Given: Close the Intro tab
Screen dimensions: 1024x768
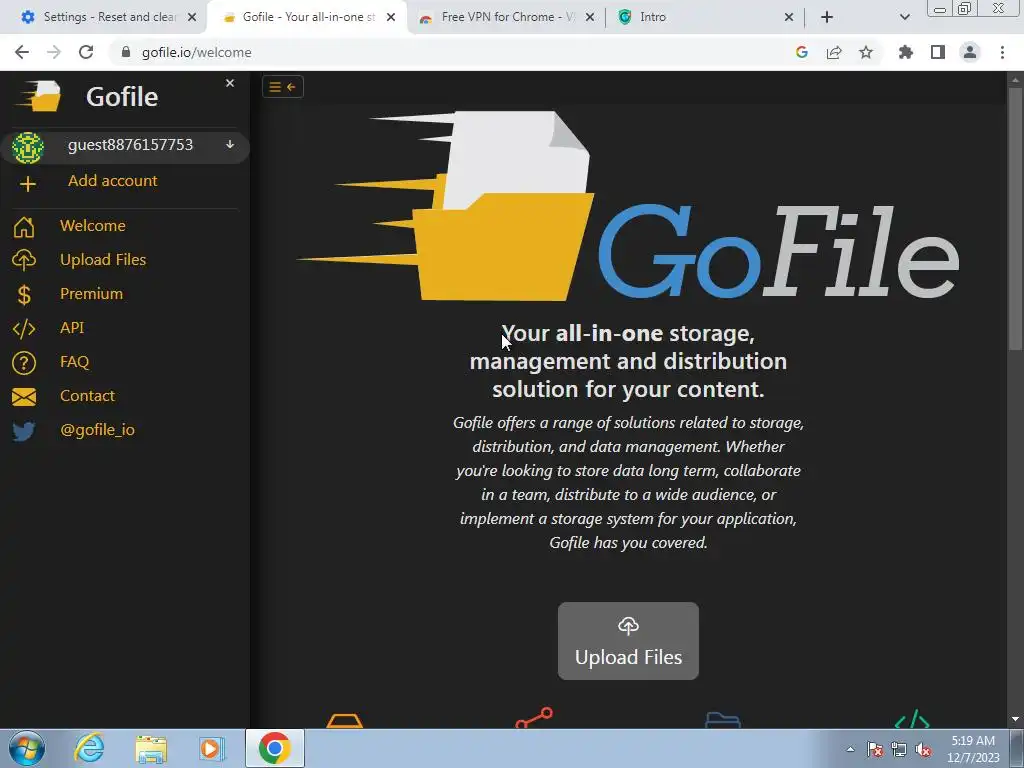Looking at the screenshot, I should click(789, 17).
